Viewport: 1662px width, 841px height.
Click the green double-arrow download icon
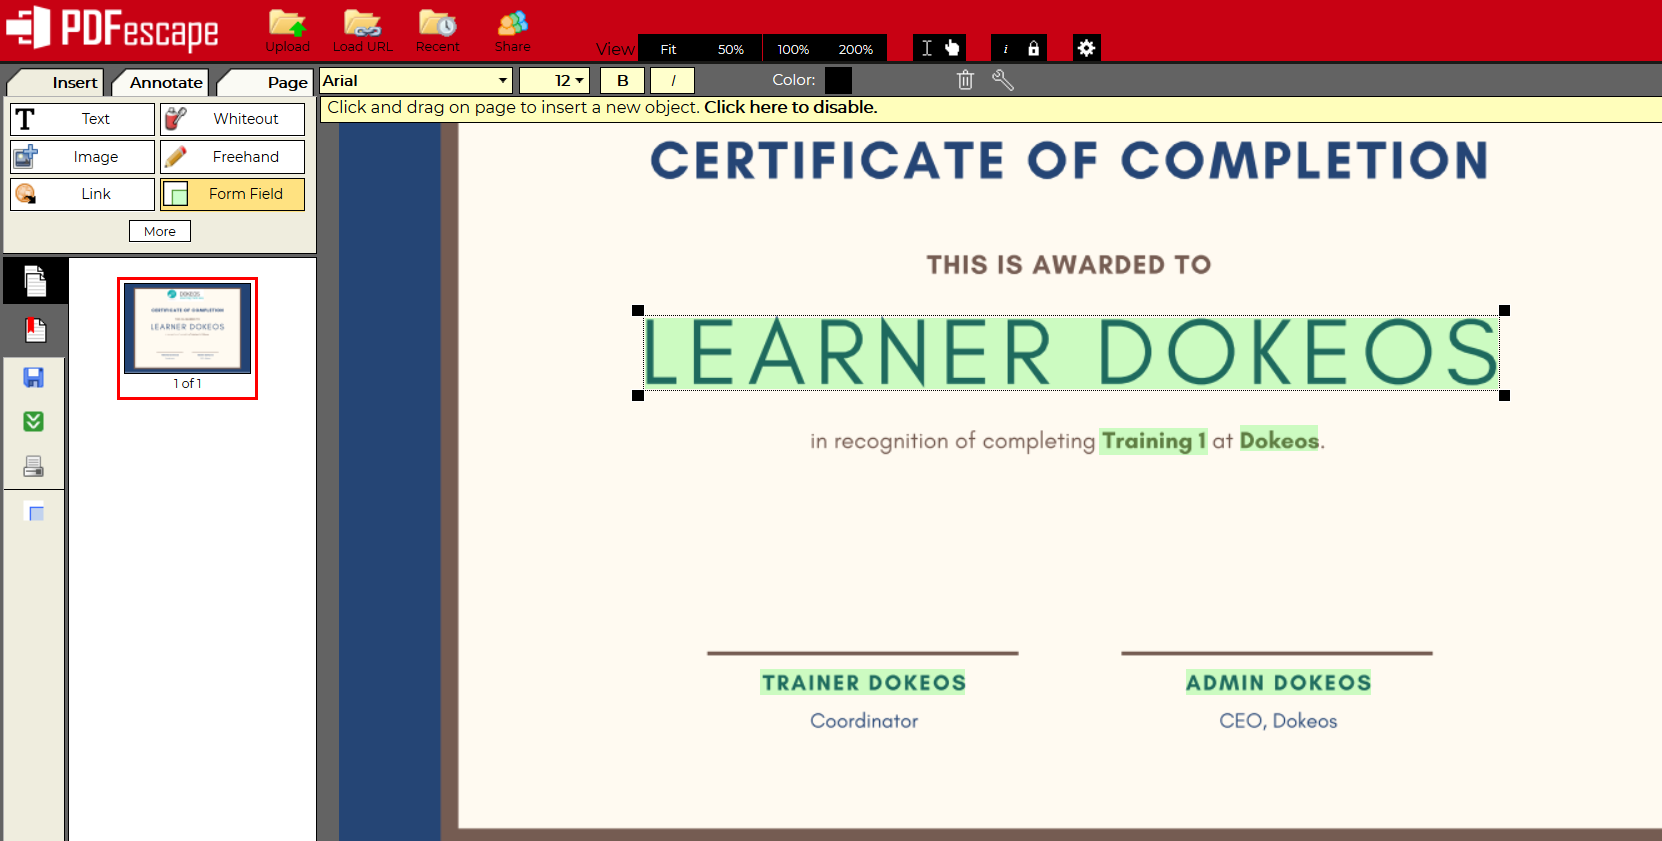click(34, 421)
